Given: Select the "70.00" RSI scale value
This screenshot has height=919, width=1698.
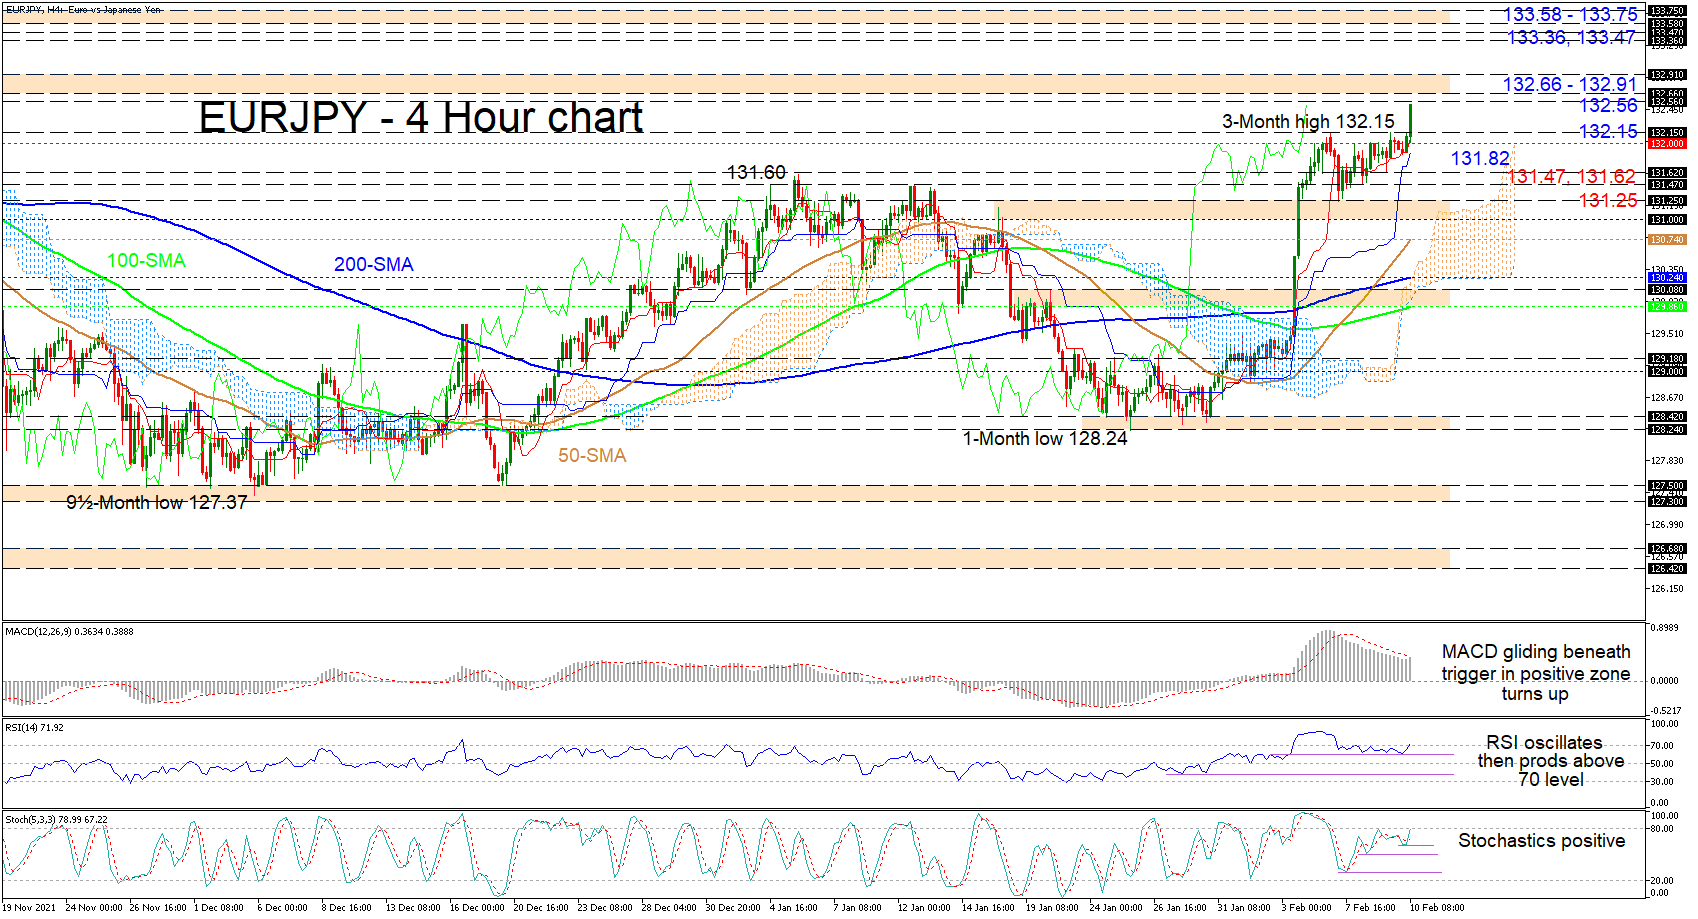Looking at the screenshot, I should point(1663,745).
